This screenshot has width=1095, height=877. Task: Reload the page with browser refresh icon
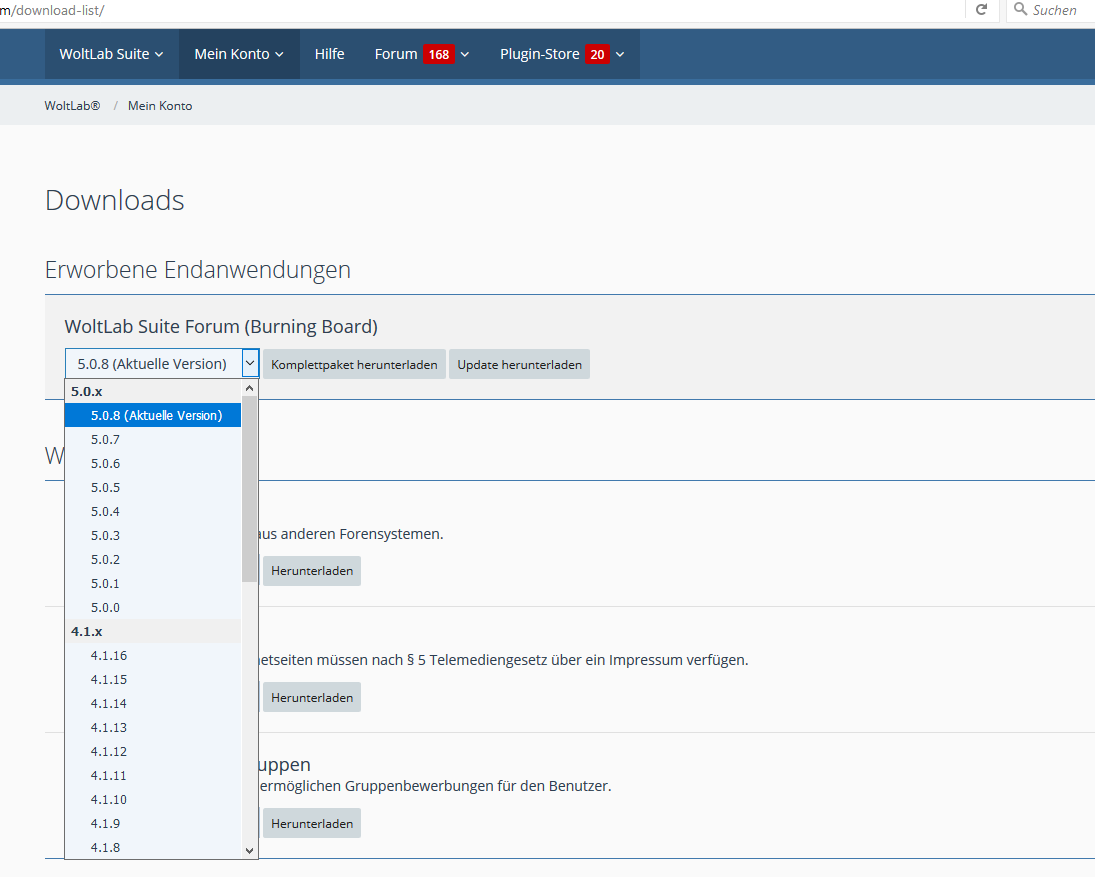(981, 9)
